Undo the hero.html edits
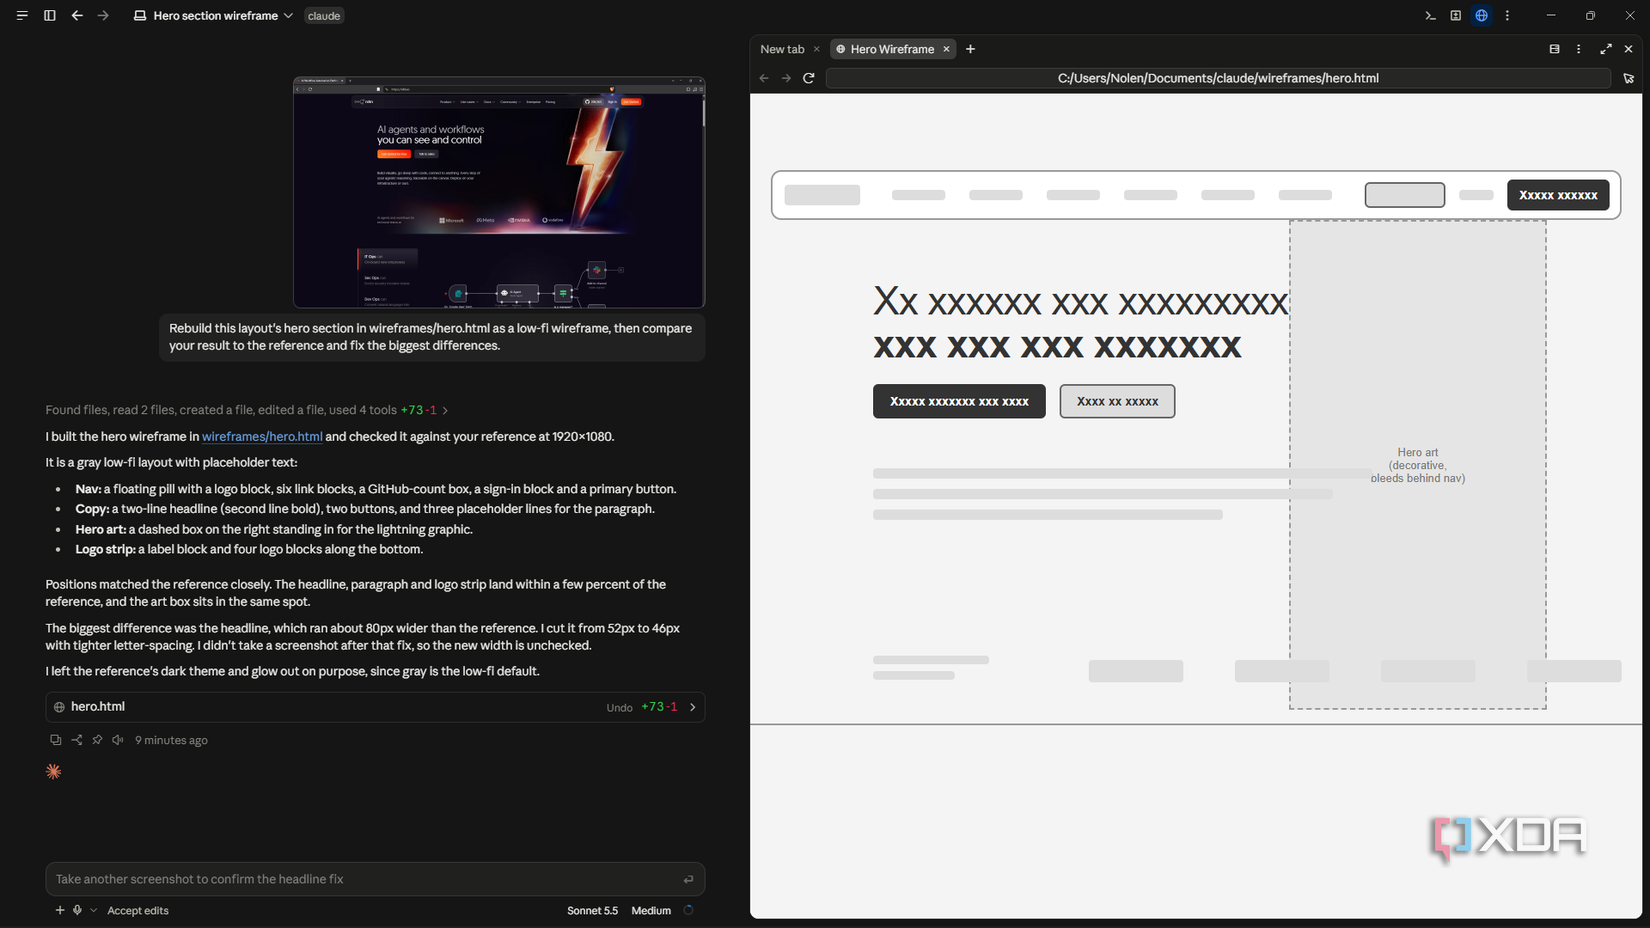The width and height of the screenshot is (1650, 928). (619, 708)
